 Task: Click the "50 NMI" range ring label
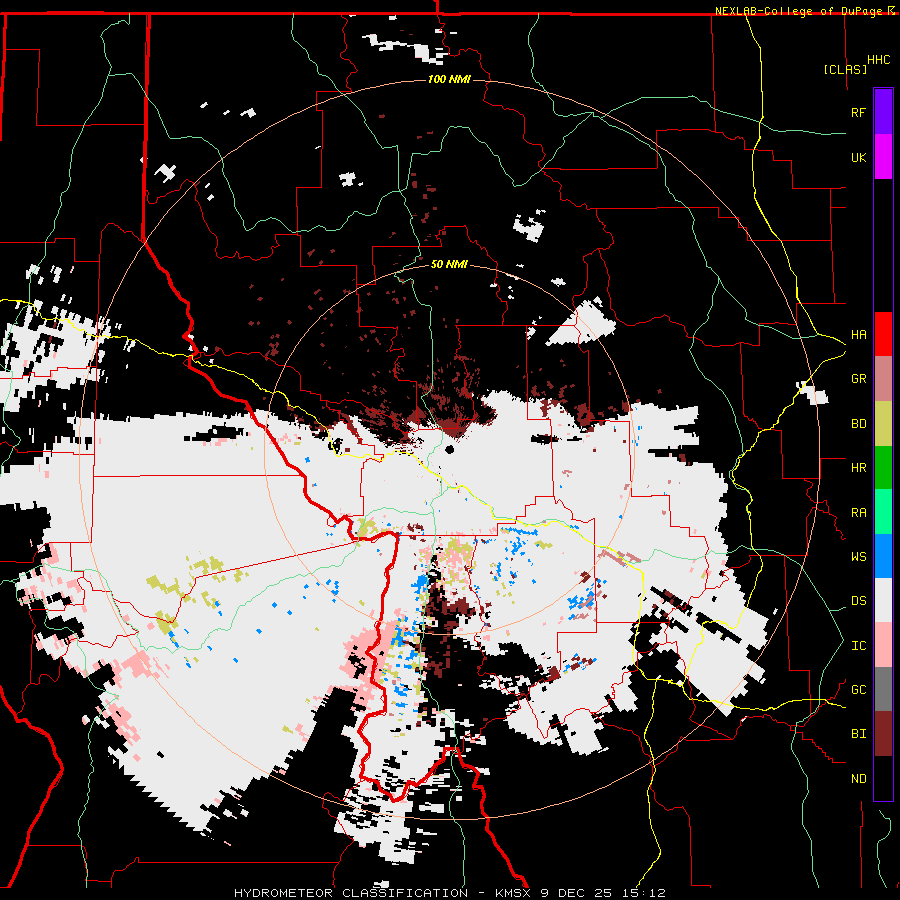449,264
